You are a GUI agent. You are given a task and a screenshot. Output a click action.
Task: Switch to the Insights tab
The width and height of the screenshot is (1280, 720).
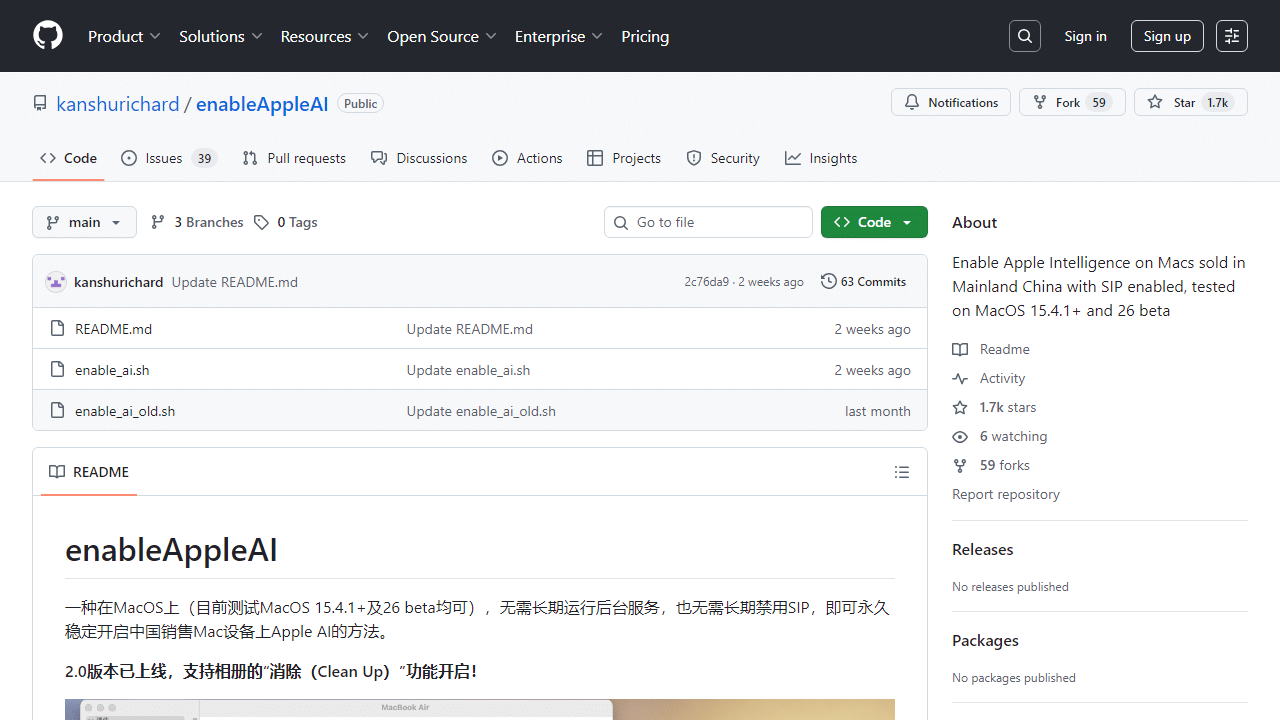pyautogui.click(x=821, y=158)
